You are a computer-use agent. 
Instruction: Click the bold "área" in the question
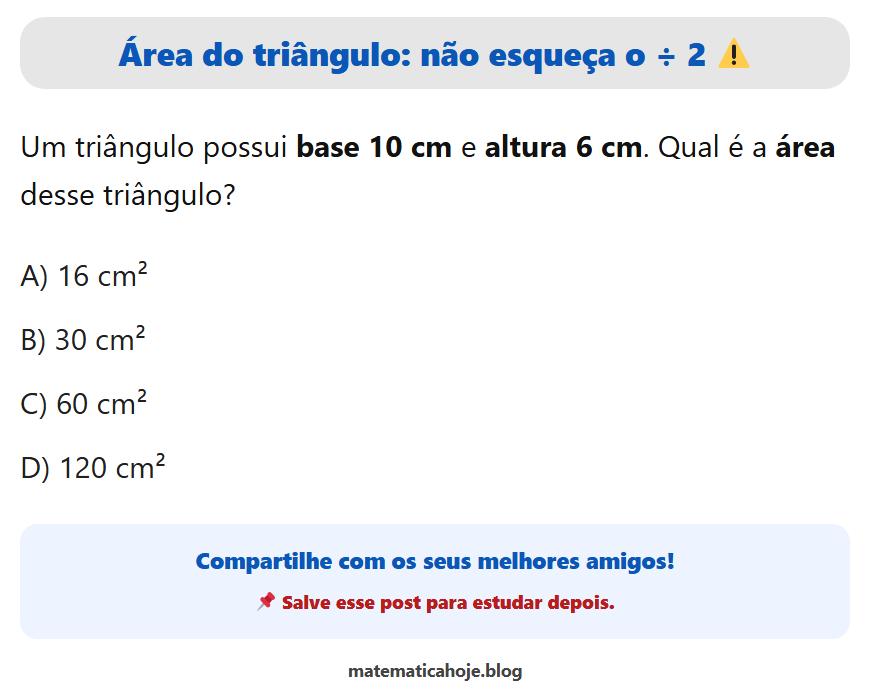[x=805, y=148]
